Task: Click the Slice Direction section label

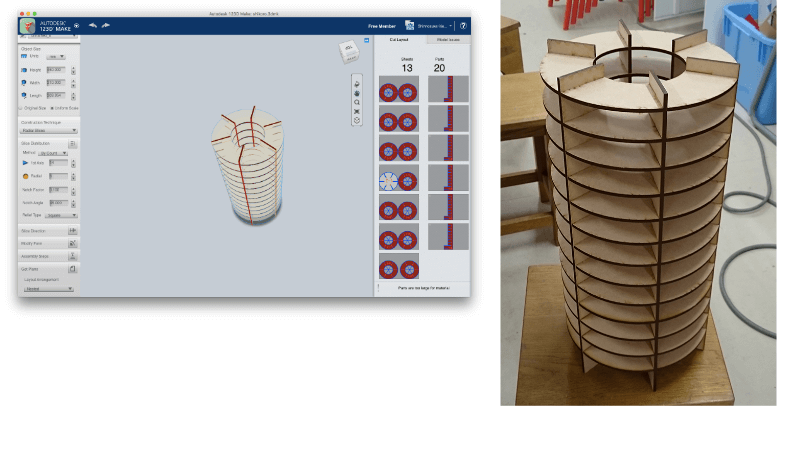Action: coord(33,231)
